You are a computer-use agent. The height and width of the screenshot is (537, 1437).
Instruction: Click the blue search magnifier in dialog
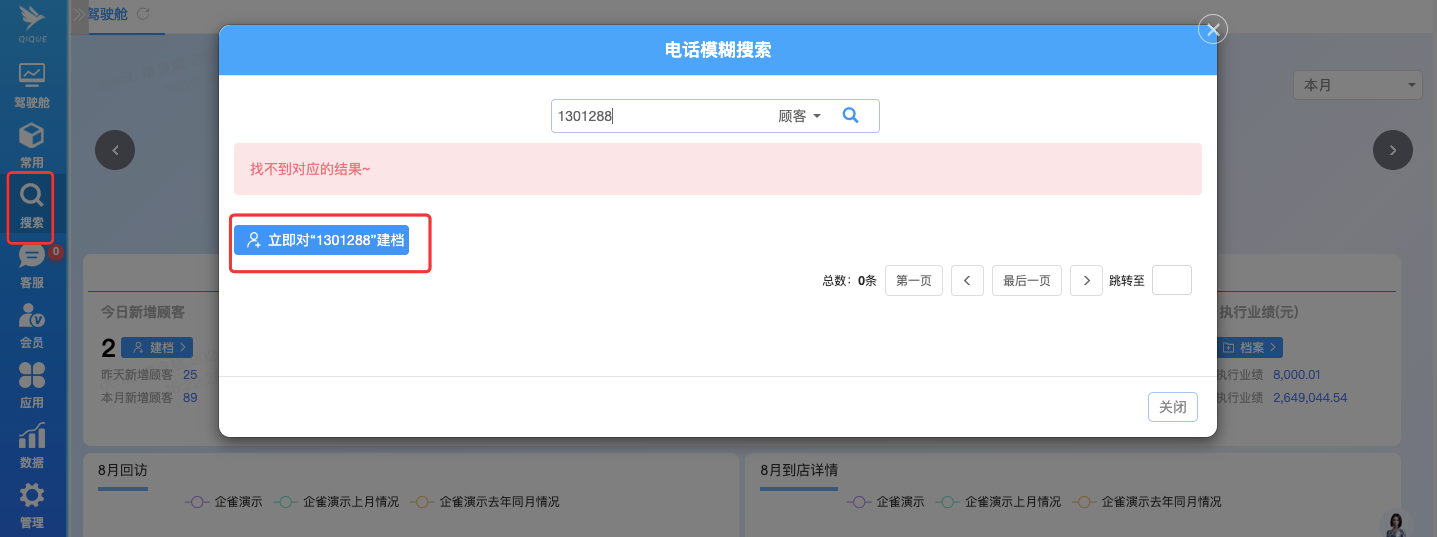click(x=851, y=116)
